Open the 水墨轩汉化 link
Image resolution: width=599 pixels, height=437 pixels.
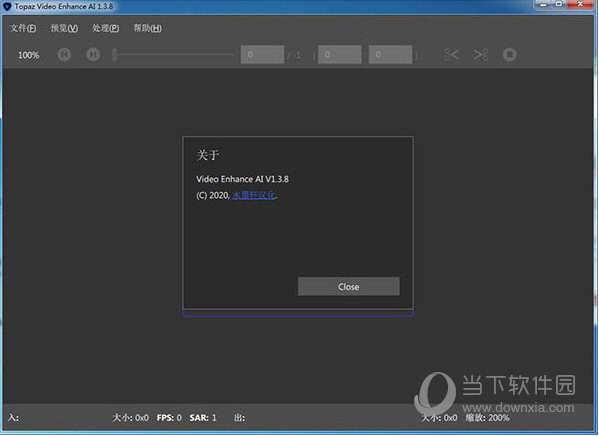[254, 195]
